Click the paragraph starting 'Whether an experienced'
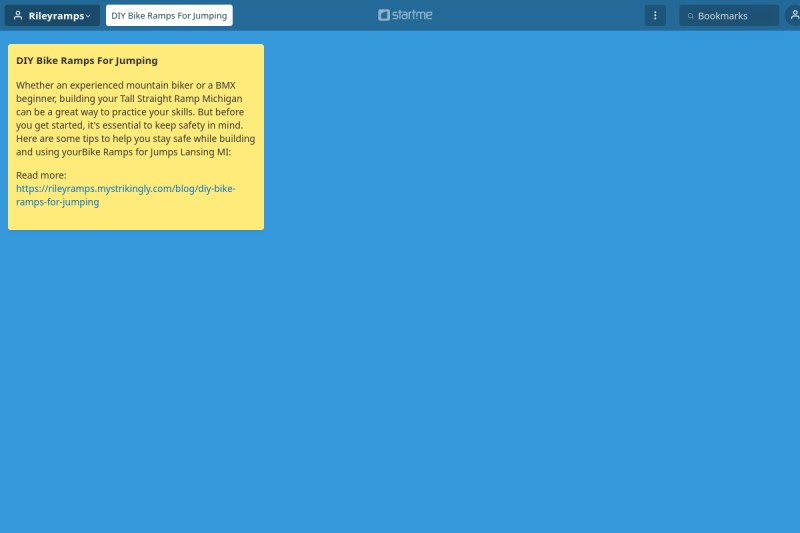Viewport: 800px width, 533px height. [136, 118]
